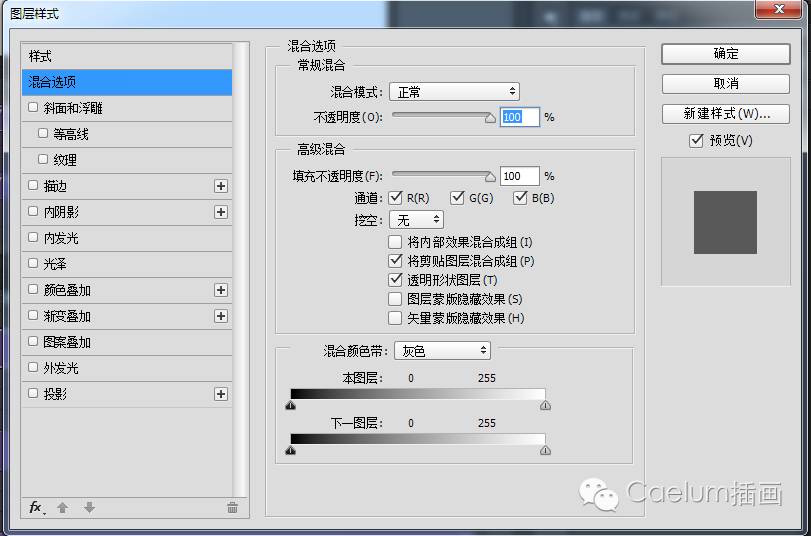Click the 取消 button
The width and height of the screenshot is (811, 536).
[726, 84]
